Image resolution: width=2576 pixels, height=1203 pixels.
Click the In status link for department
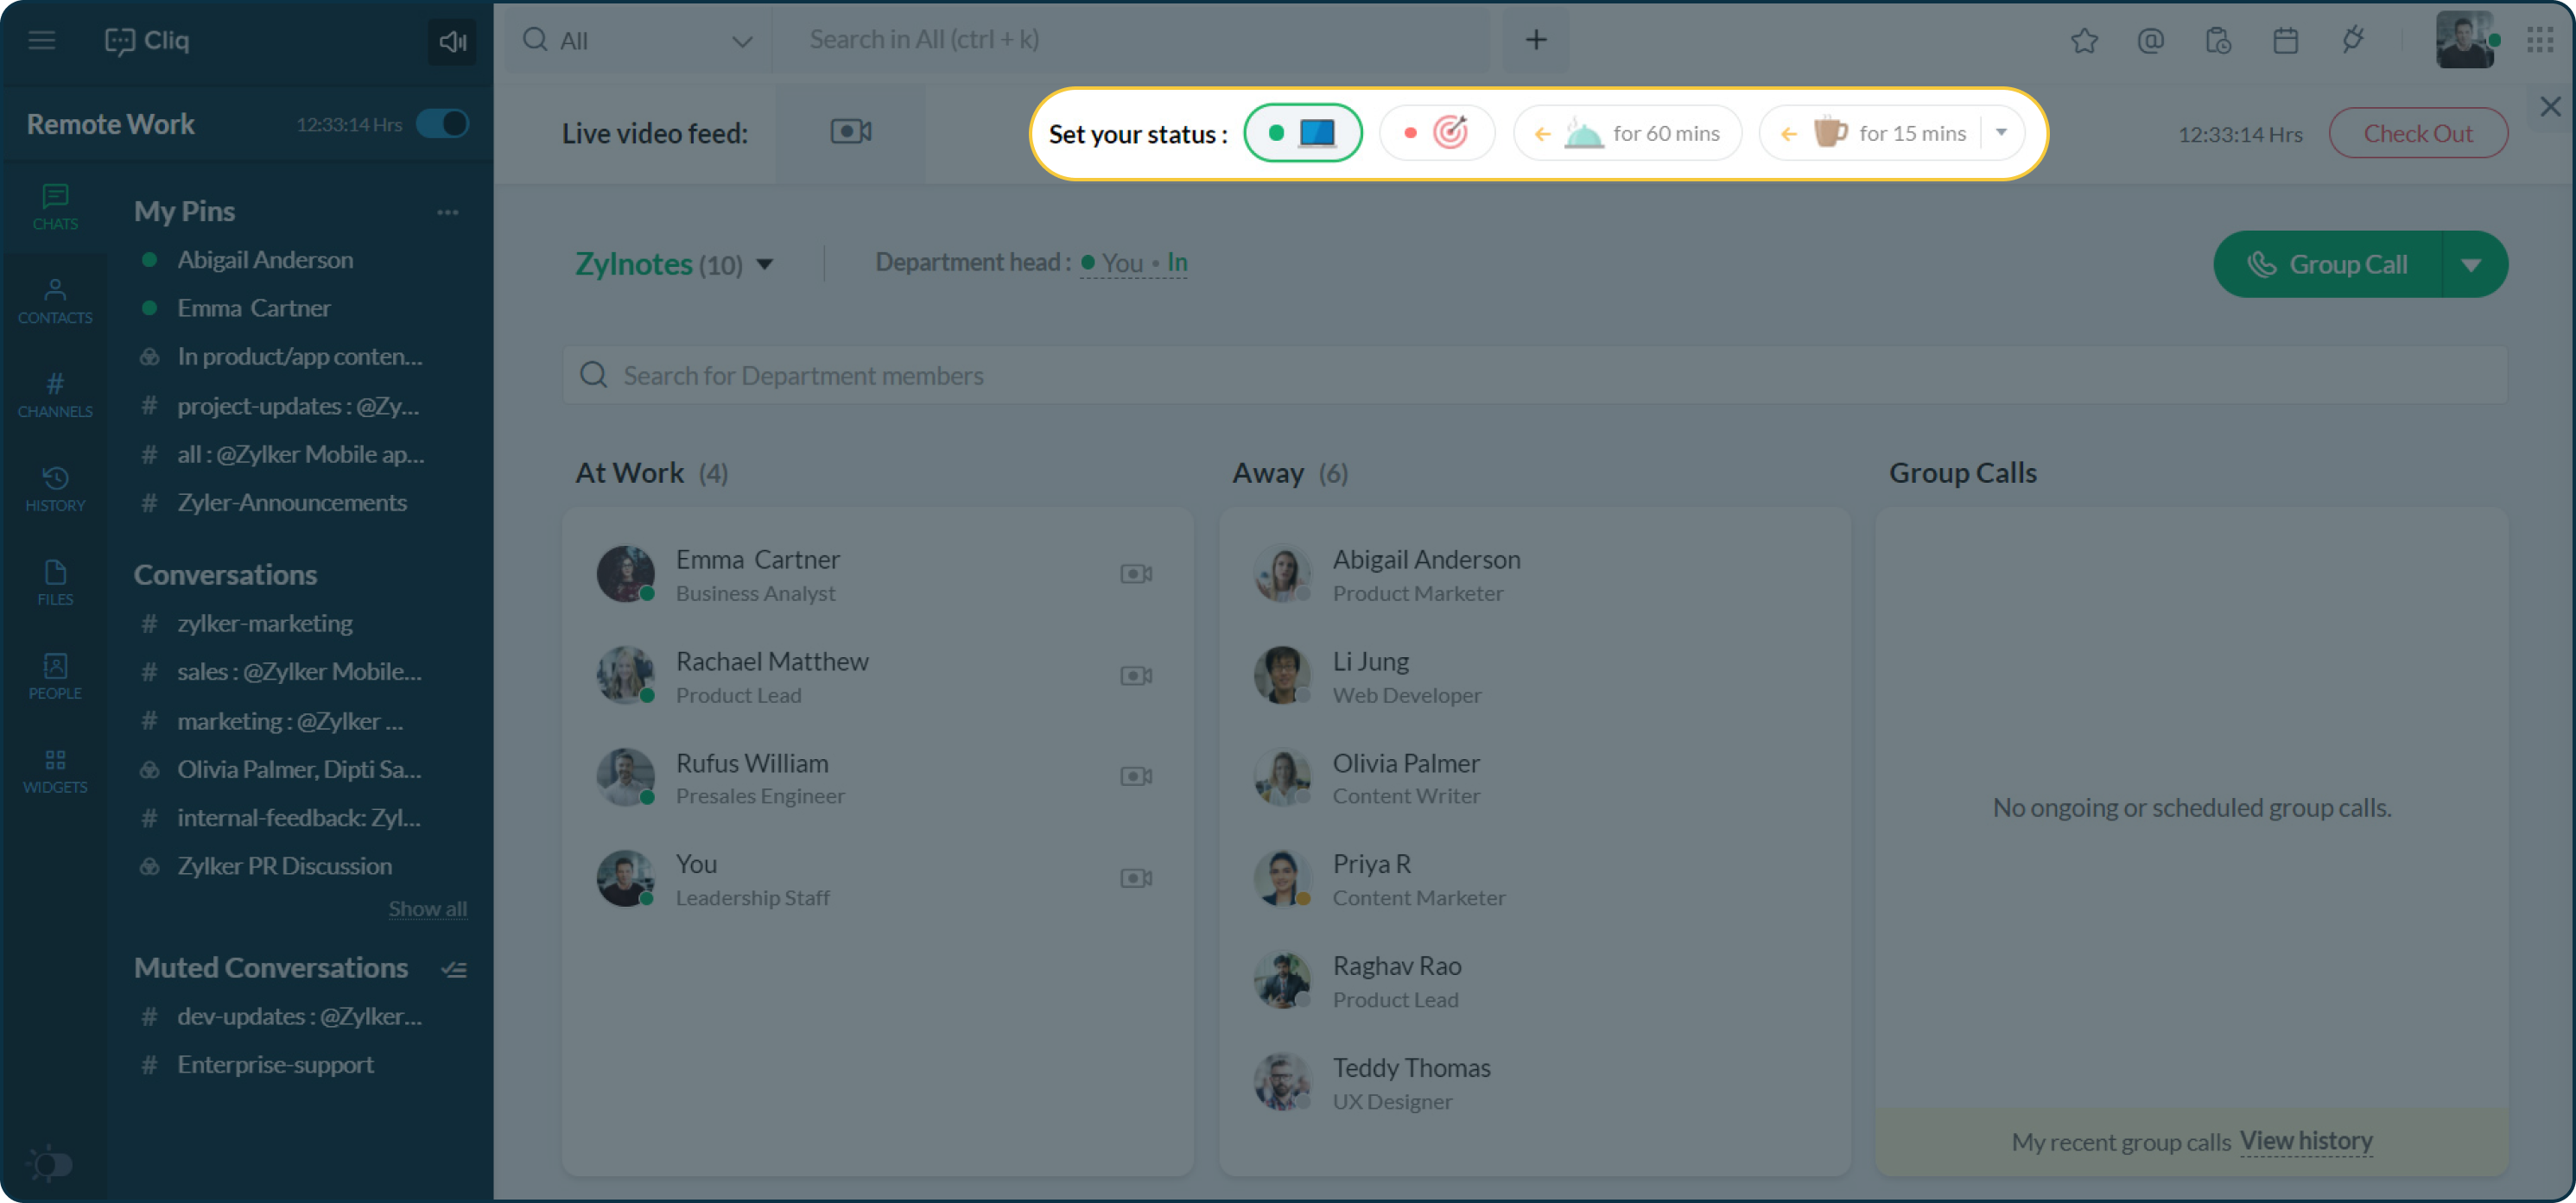coord(1179,262)
